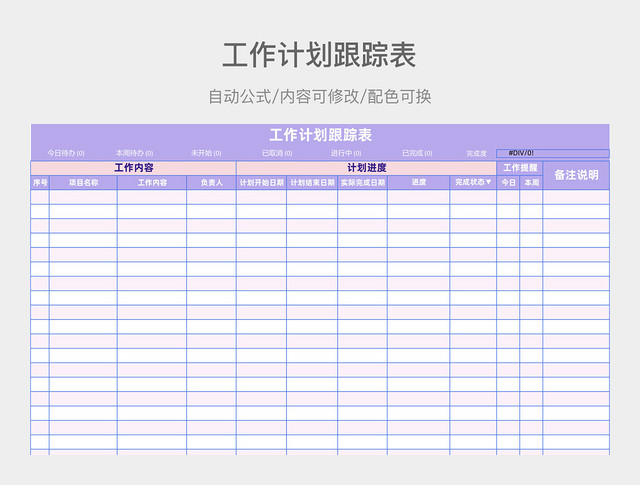Image resolution: width=640 pixels, height=485 pixels.
Task: Select the 工作计划跟踪表 purple sheet title banner
Action: point(320,135)
